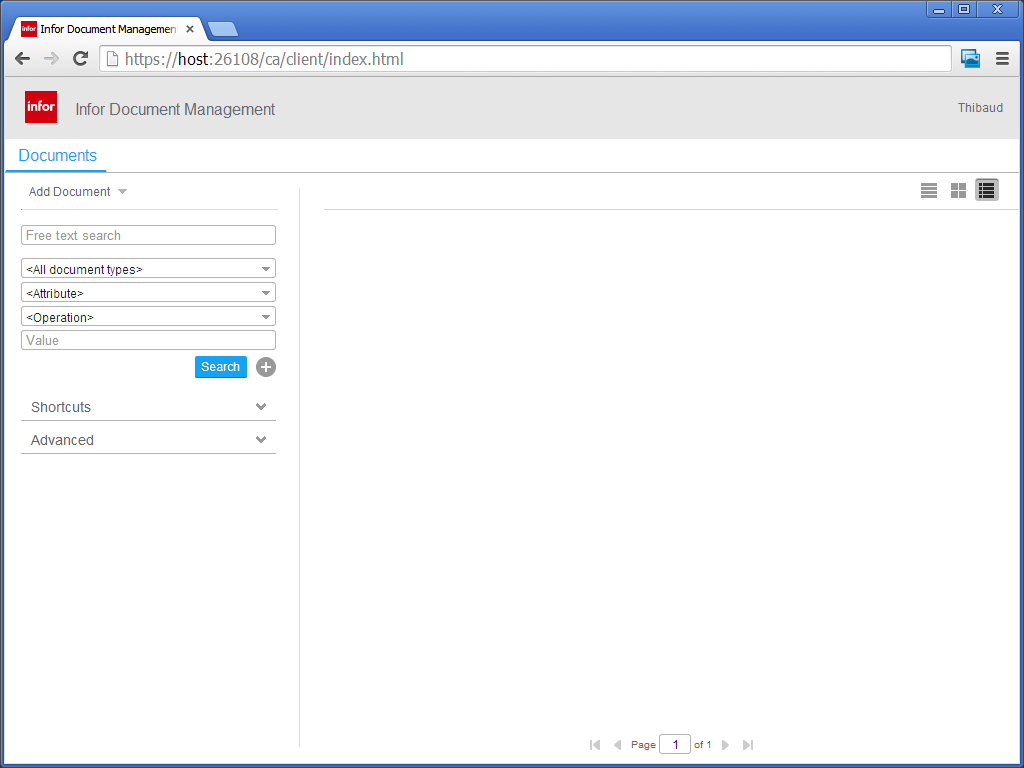Expand the Advanced section

click(x=148, y=440)
